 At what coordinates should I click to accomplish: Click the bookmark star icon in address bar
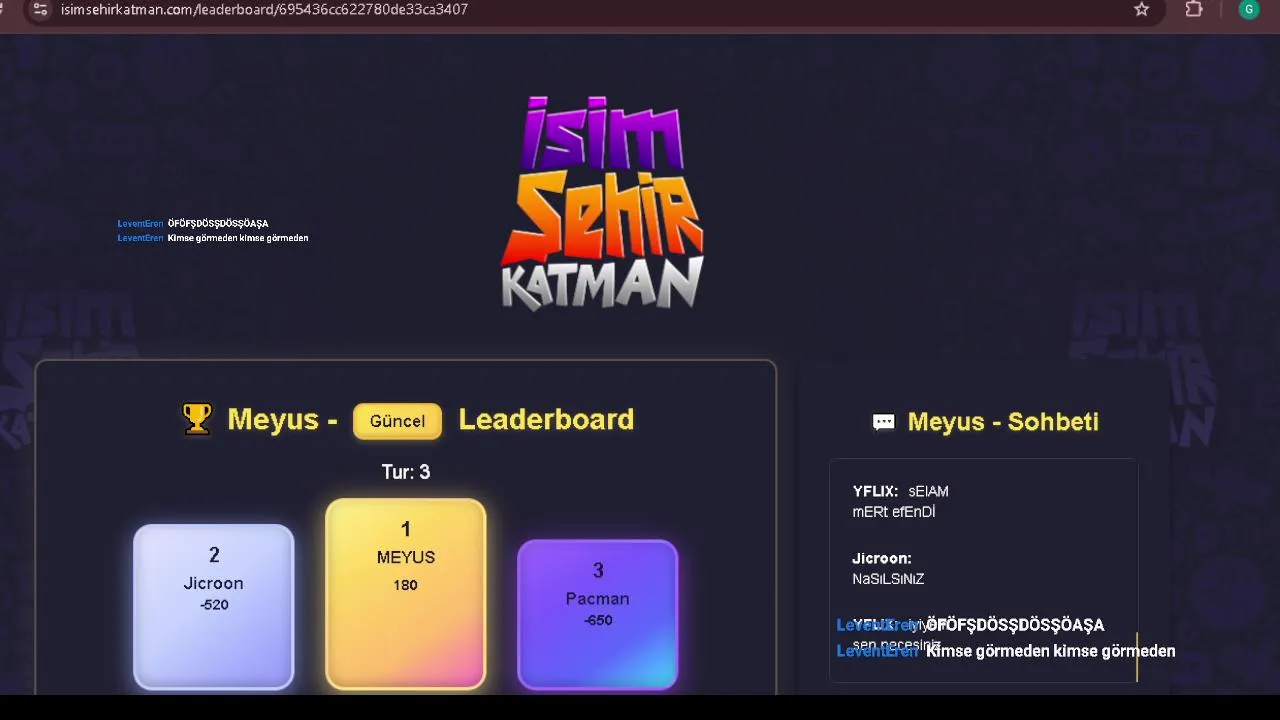1141,9
